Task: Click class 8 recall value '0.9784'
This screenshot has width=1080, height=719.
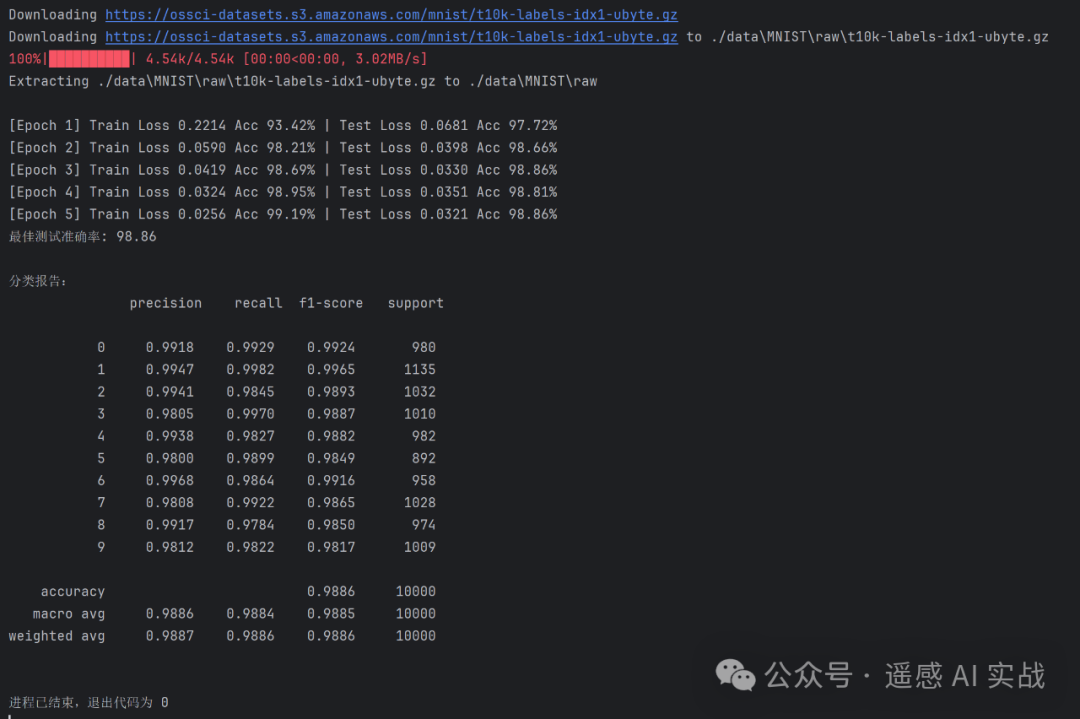Action: pyautogui.click(x=250, y=525)
